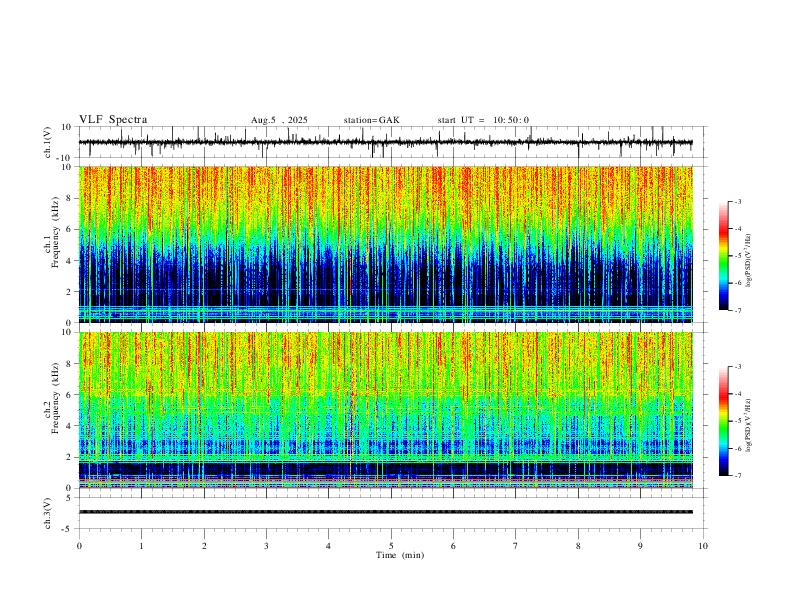Click the "8" kHz tick of ch.2 spectrogram
792x612 pixels.
coord(69,364)
